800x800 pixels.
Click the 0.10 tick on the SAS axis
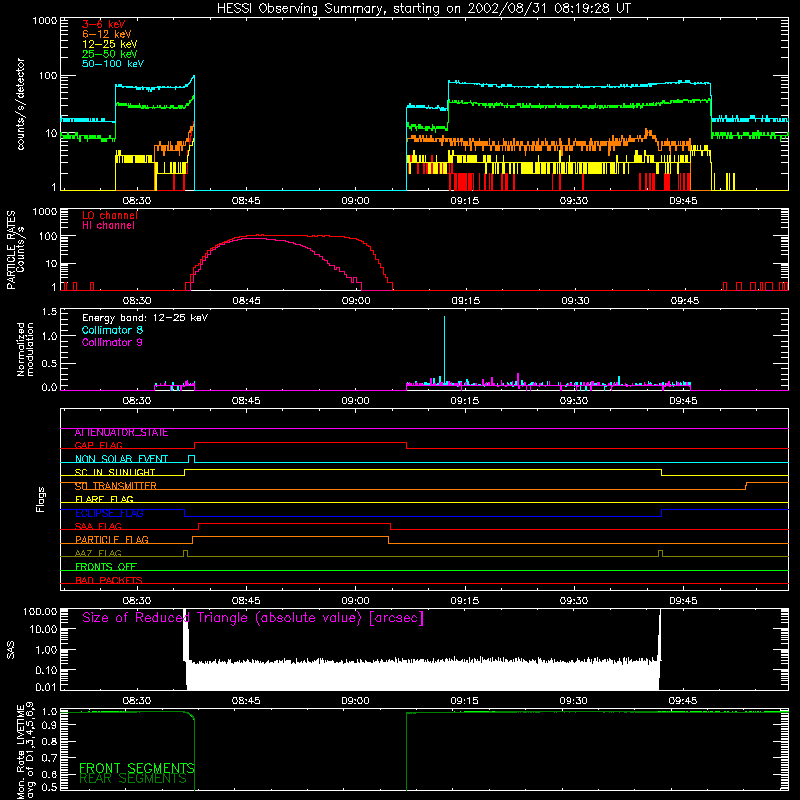tap(46, 670)
